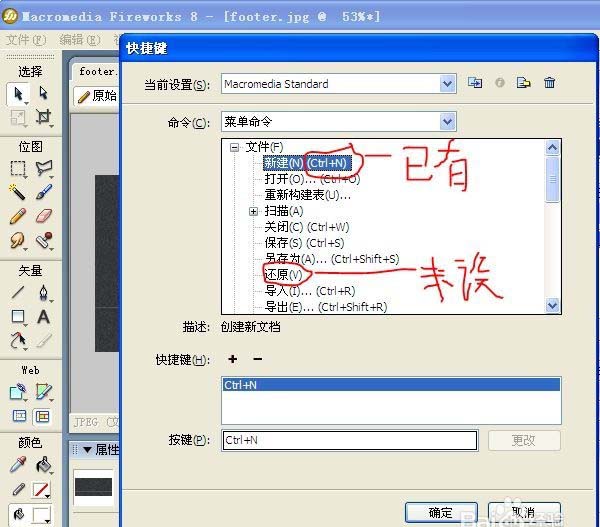The image size is (600, 527).
Task: Select the Freeform tool
Action: tap(18, 340)
